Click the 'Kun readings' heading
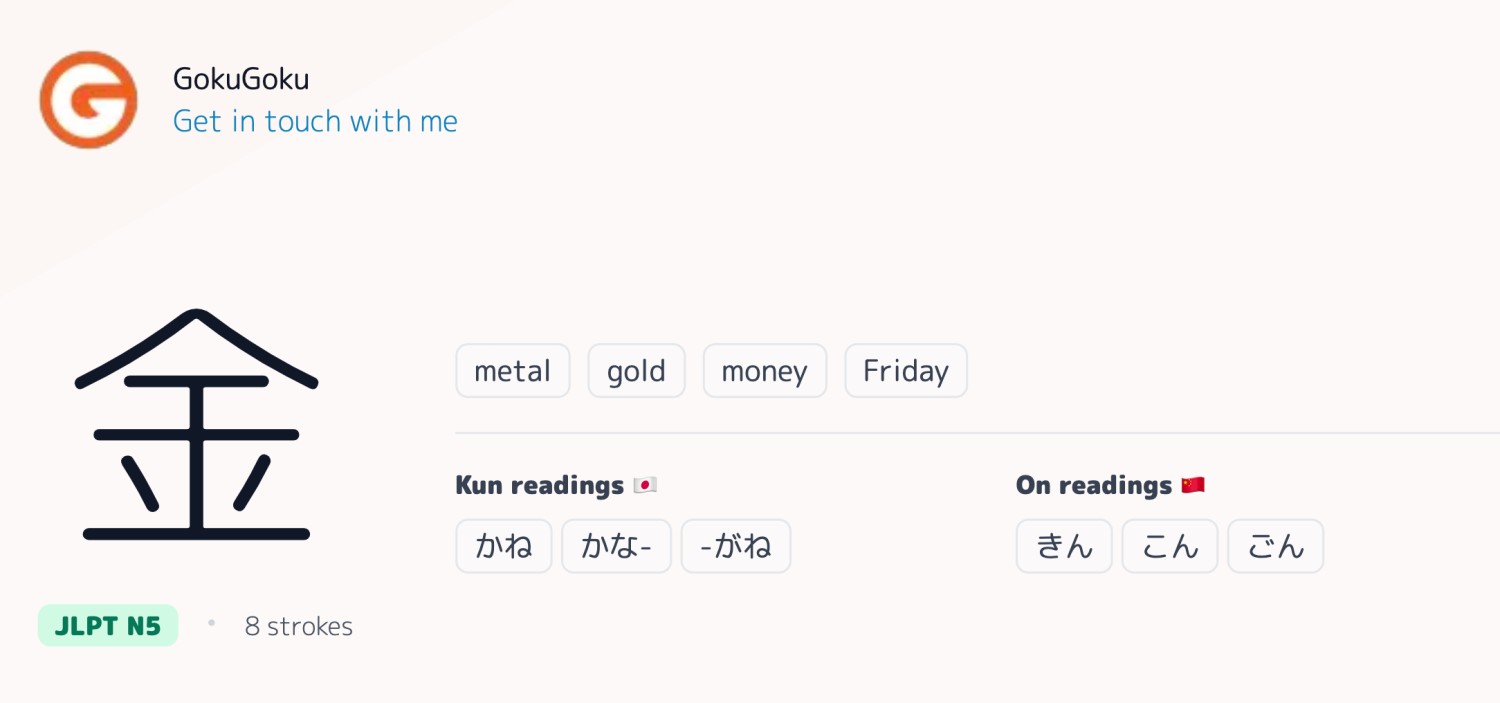The height and width of the screenshot is (703, 1500). [540, 485]
